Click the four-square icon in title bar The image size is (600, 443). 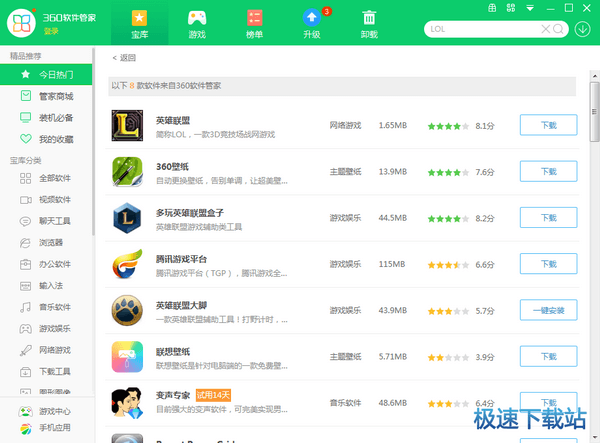(511, 8)
